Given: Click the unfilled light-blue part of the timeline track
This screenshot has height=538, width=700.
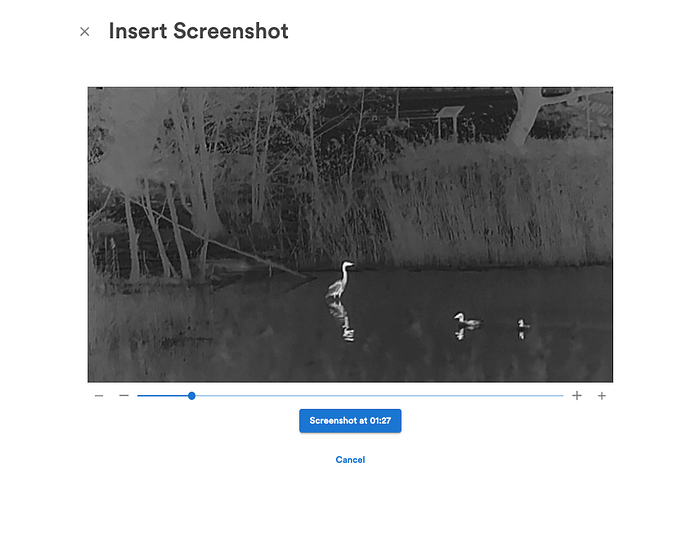Looking at the screenshot, I should pos(379,396).
